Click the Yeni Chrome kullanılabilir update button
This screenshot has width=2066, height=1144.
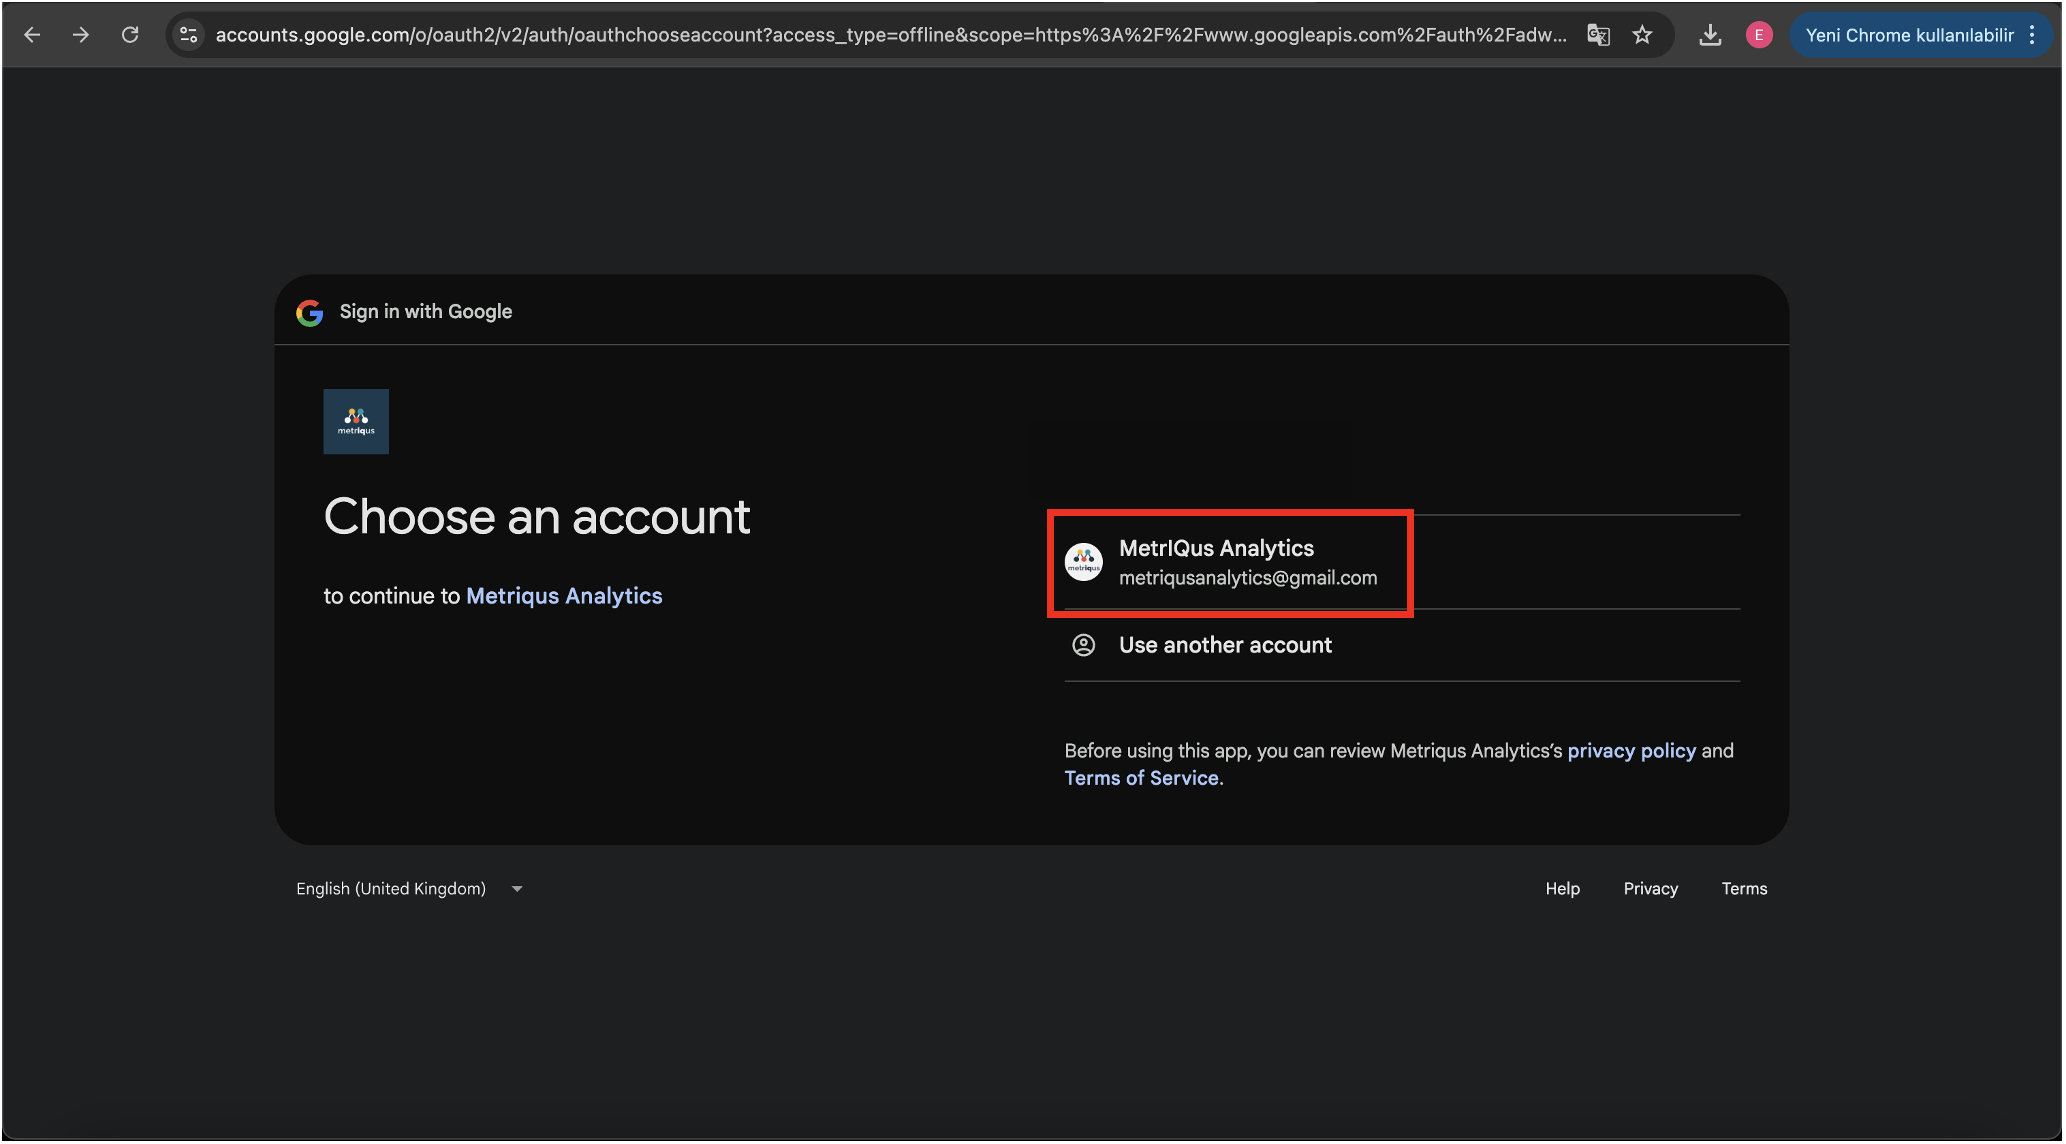tap(1909, 35)
